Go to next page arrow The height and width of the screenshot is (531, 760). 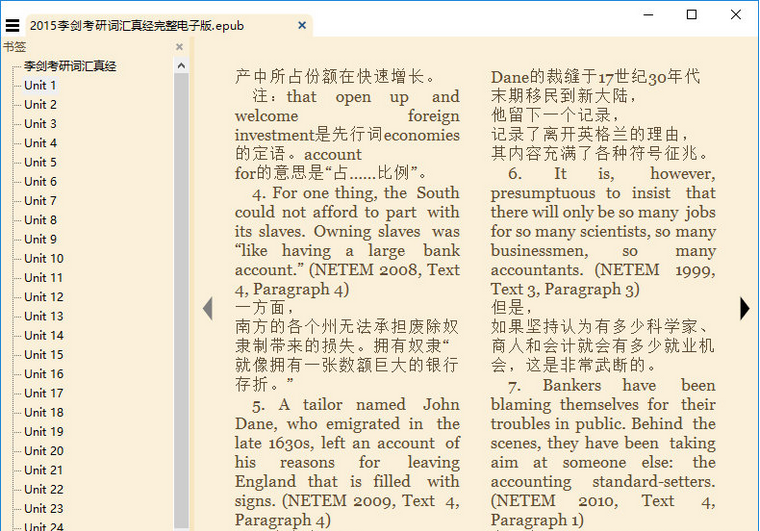click(x=744, y=309)
